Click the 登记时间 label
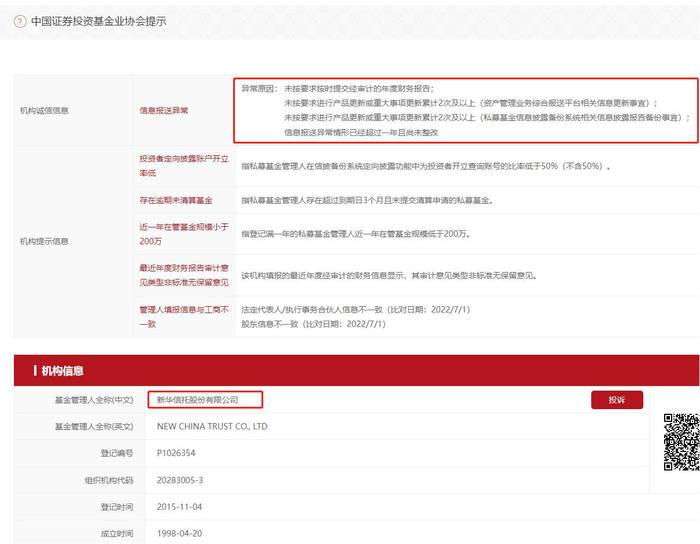 tap(117, 507)
